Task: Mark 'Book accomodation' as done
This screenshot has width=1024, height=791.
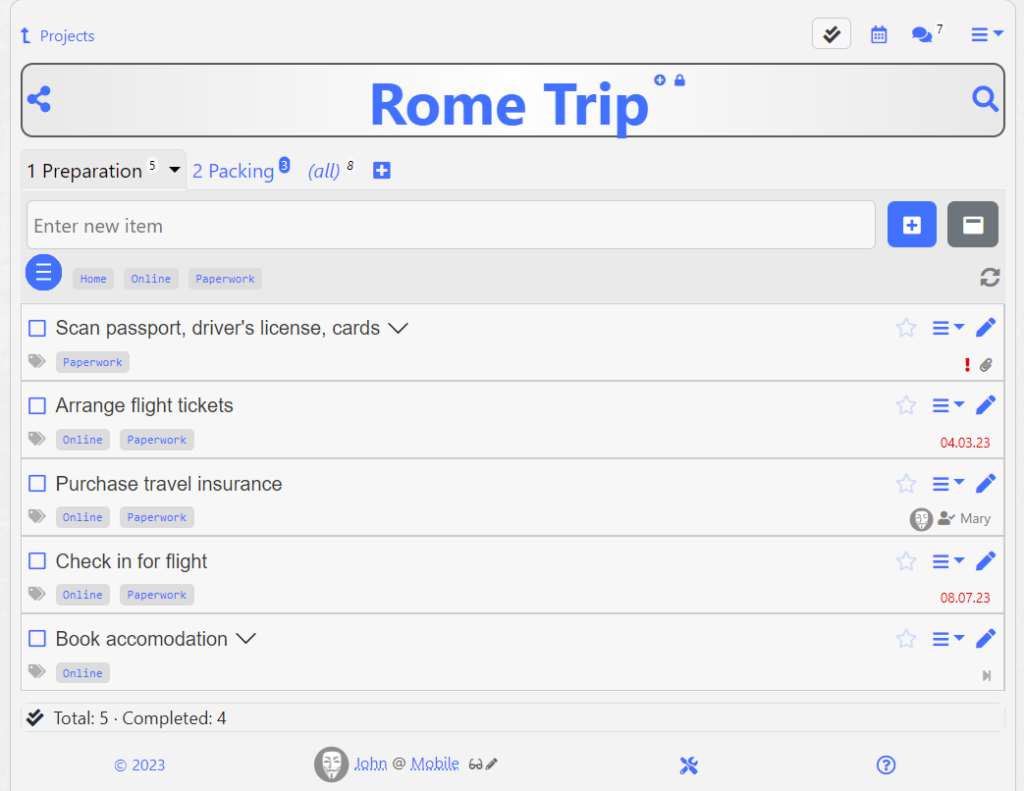Action: tap(37, 639)
